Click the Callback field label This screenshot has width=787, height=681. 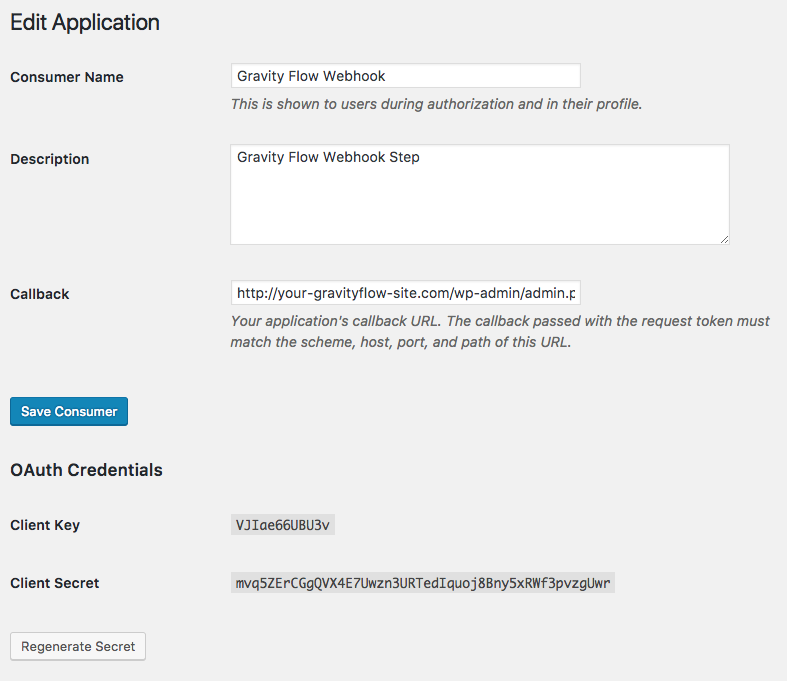tap(40, 294)
